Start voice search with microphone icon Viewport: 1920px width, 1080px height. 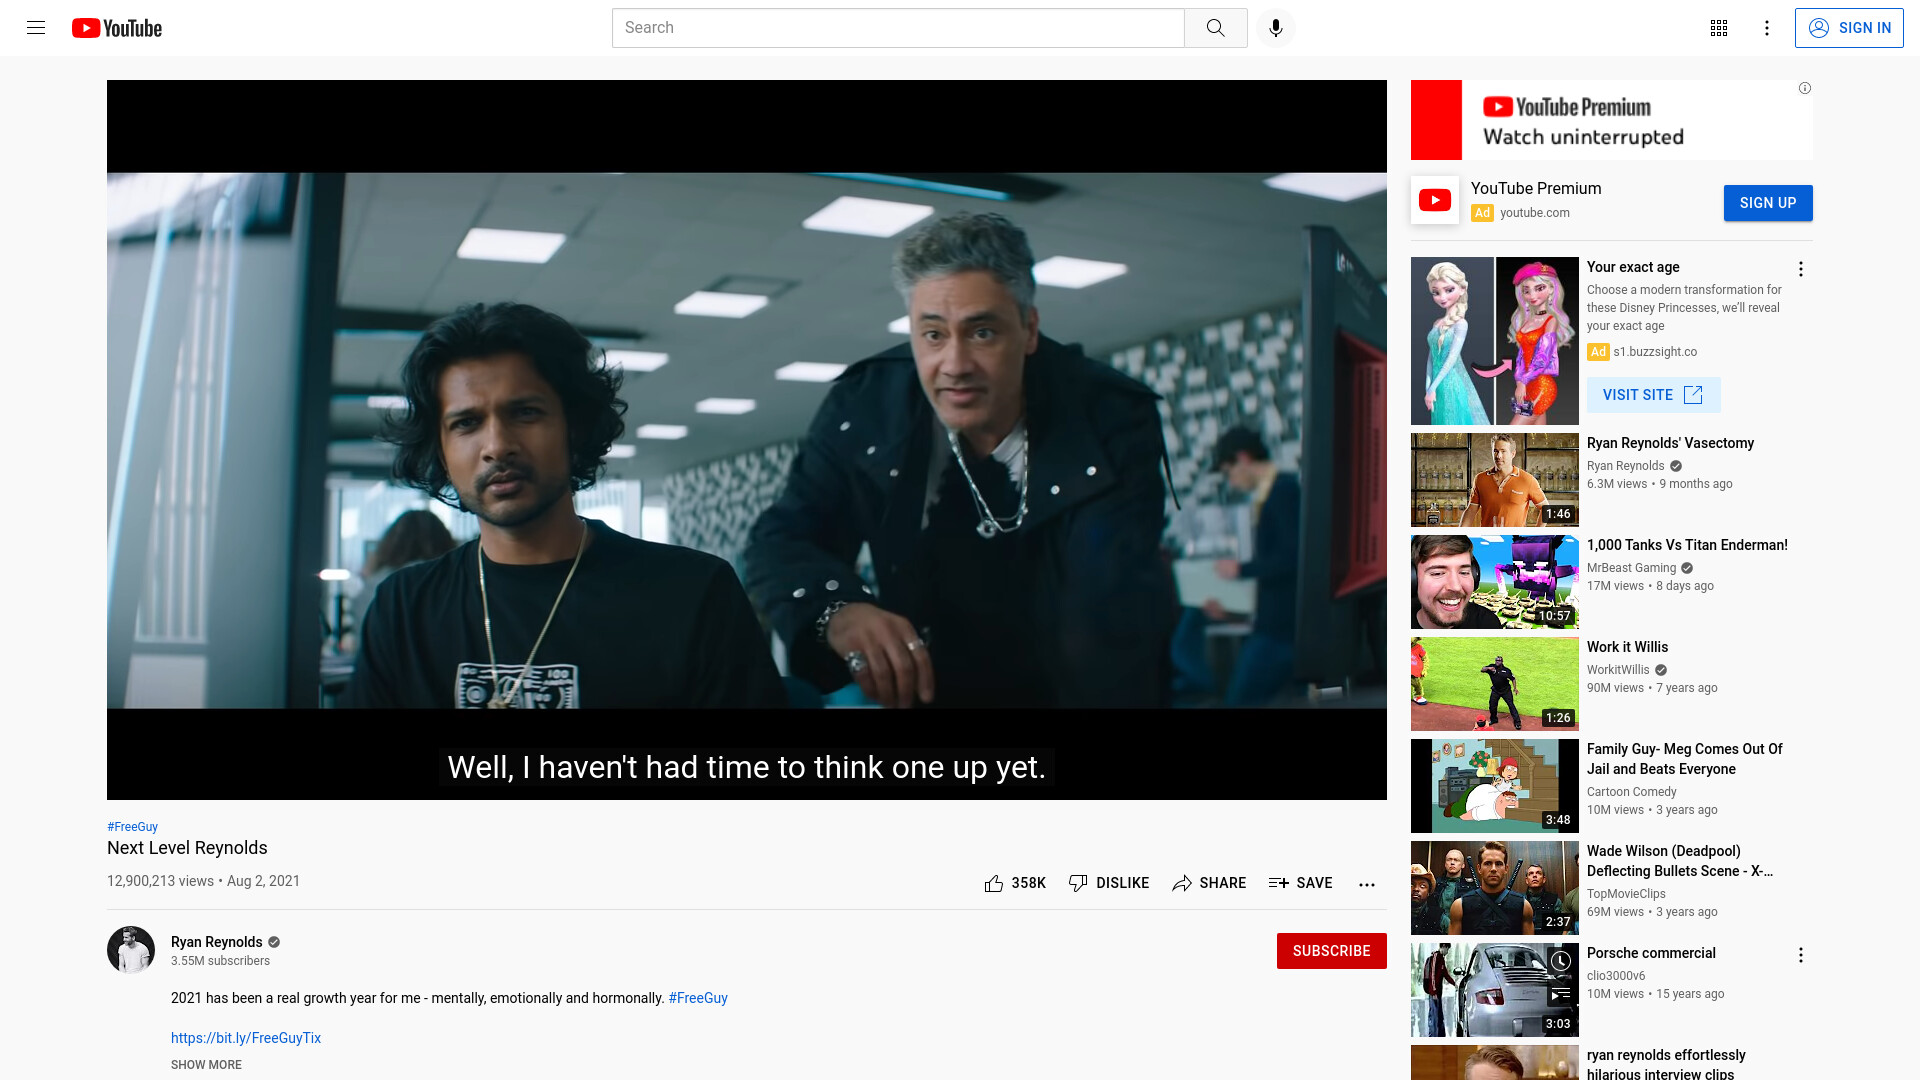point(1275,28)
